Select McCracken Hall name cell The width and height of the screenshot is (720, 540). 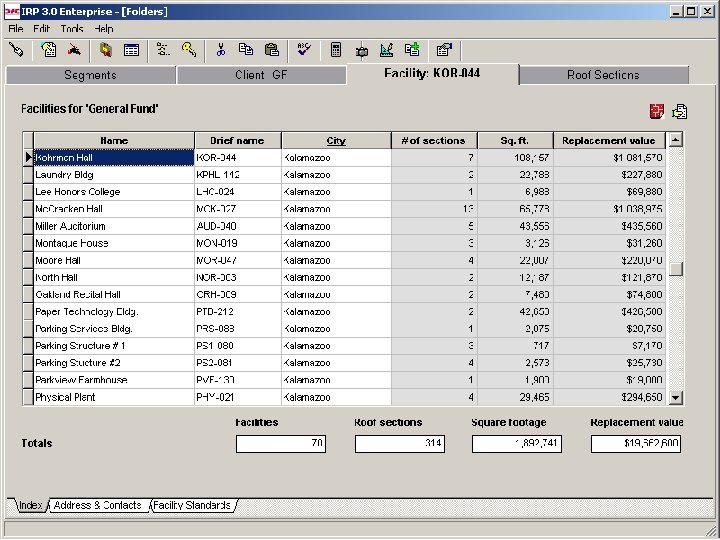click(x=114, y=209)
